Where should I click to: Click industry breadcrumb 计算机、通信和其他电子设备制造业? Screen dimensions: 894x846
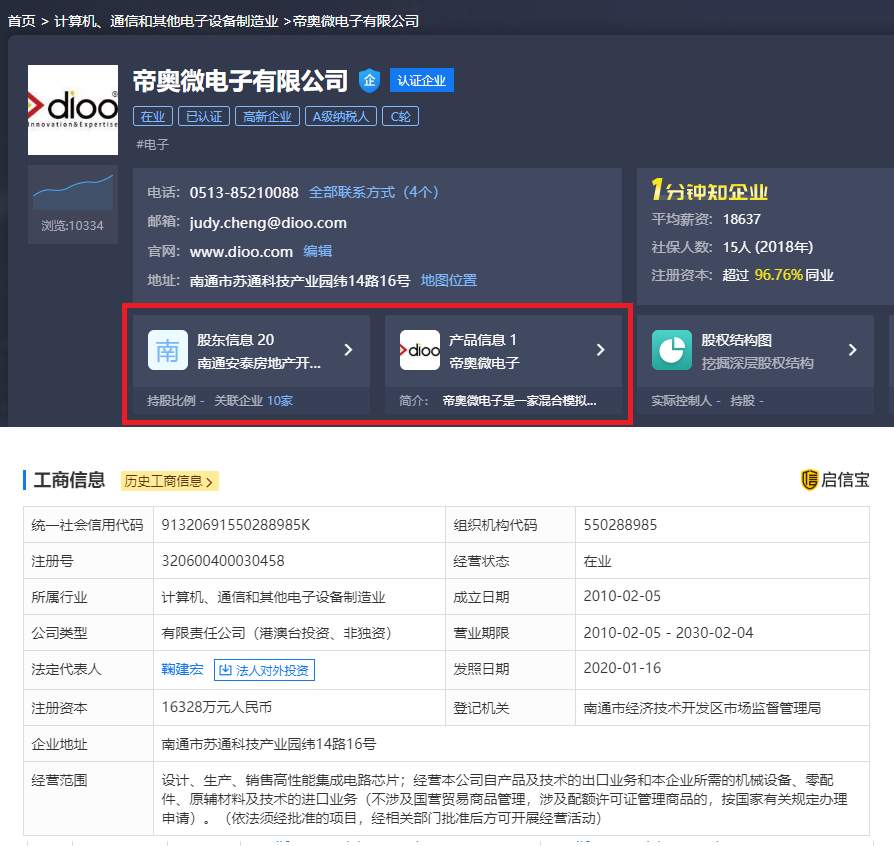(x=166, y=21)
